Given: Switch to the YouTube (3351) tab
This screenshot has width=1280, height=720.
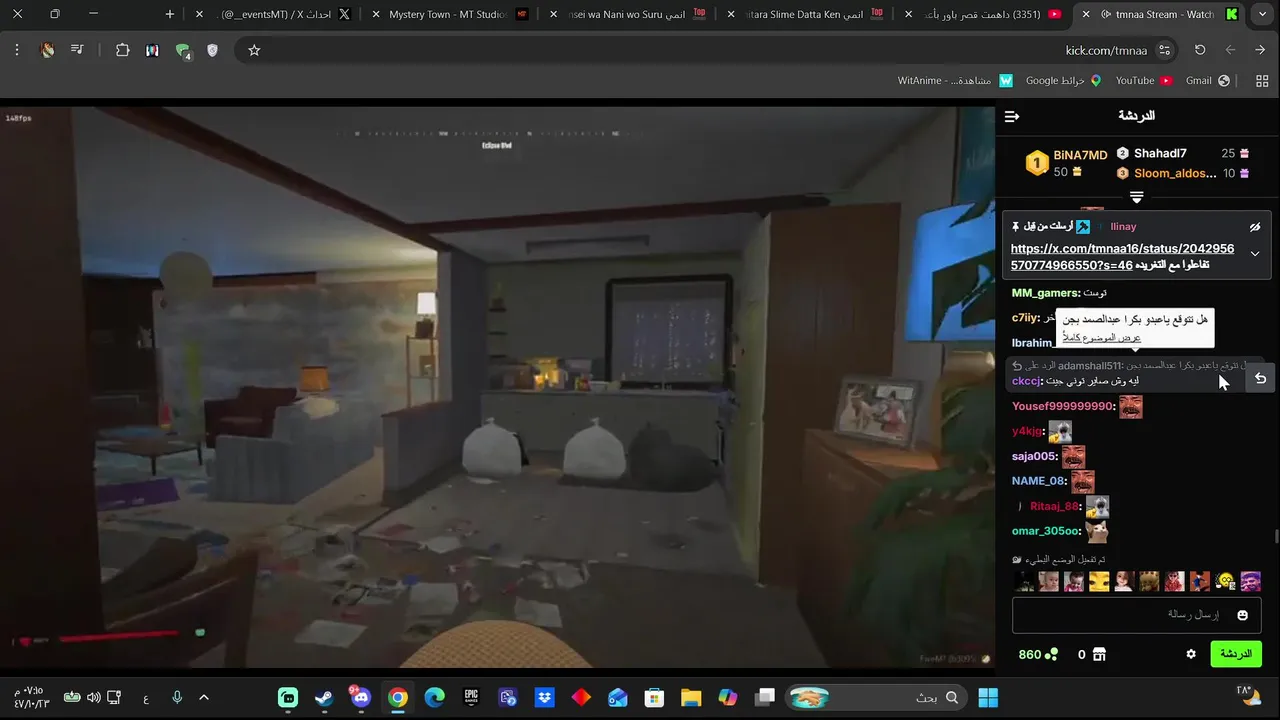Looking at the screenshot, I should click(x=981, y=14).
